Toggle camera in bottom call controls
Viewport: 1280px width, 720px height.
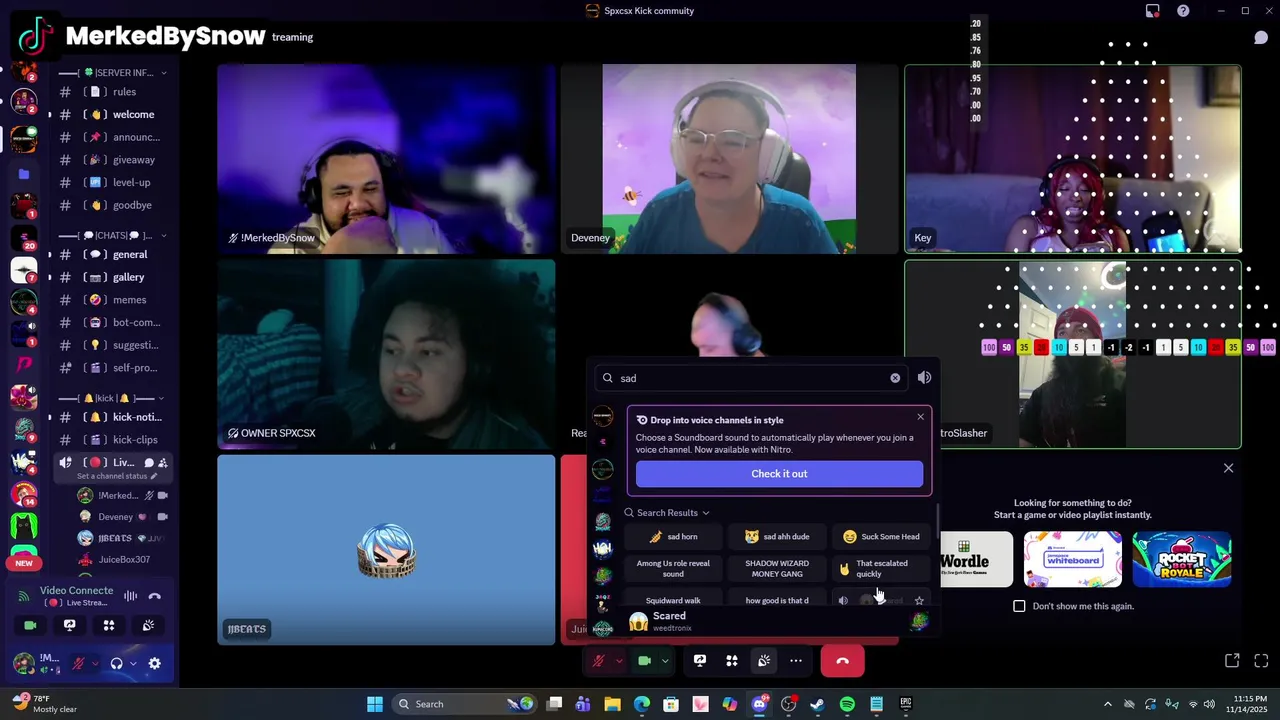coord(644,661)
